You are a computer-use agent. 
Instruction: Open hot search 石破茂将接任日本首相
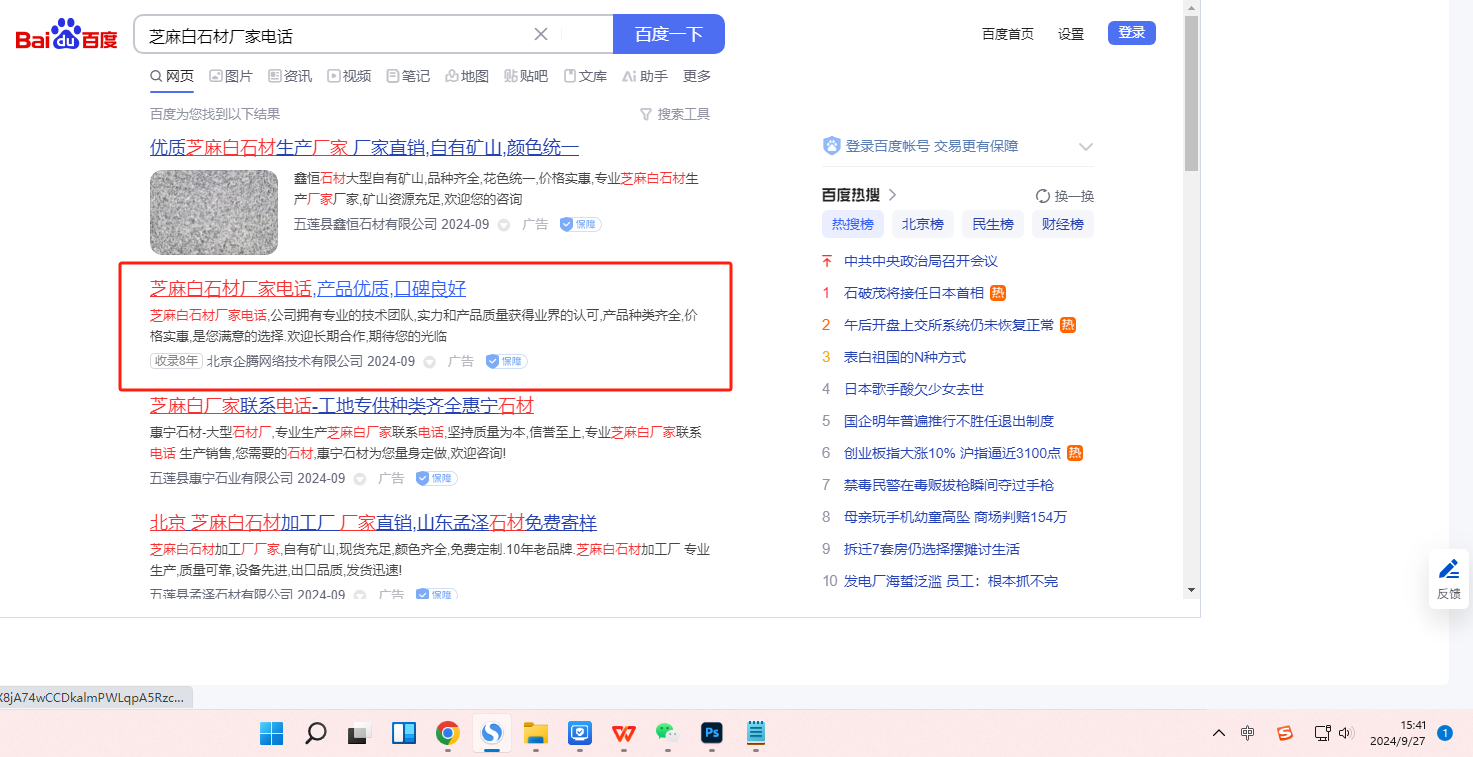click(914, 293)
